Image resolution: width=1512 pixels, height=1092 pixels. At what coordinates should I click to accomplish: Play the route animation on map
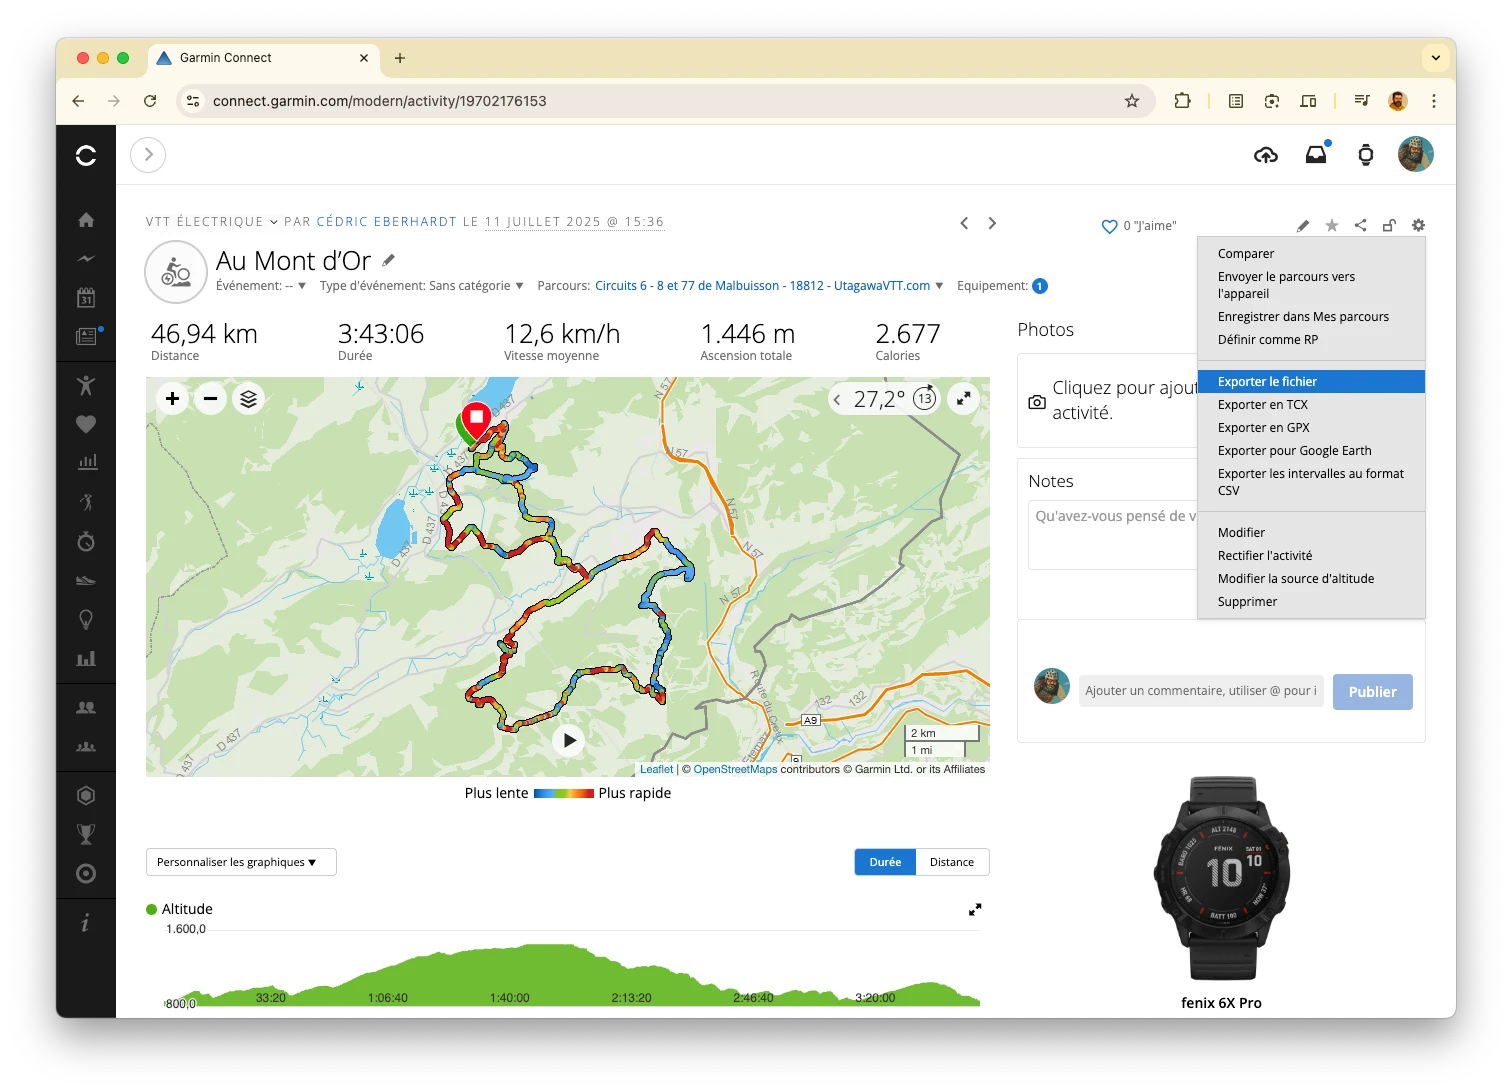[569, 741]
